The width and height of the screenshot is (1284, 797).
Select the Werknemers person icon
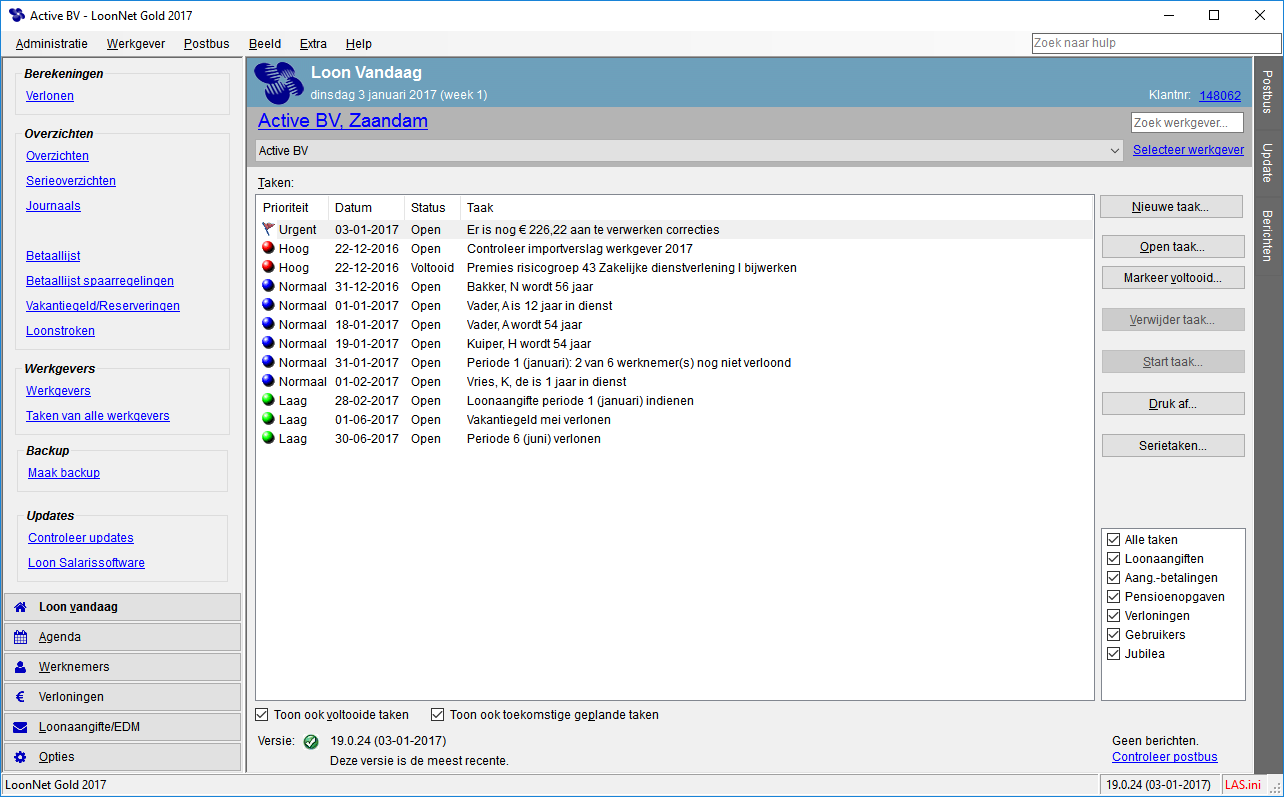pos(22,667)
